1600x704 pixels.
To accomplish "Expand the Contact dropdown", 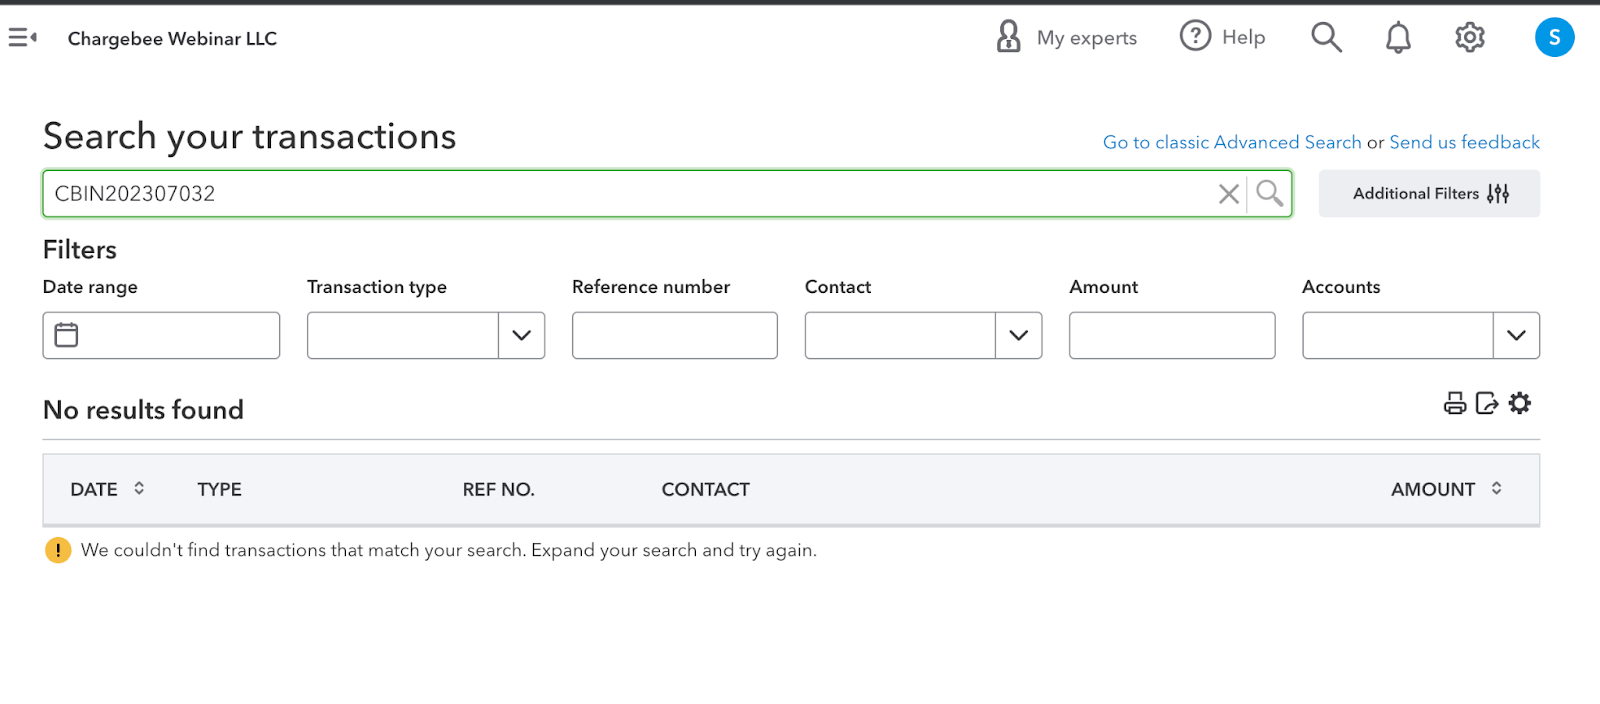I will click(x=1018, y=335).
